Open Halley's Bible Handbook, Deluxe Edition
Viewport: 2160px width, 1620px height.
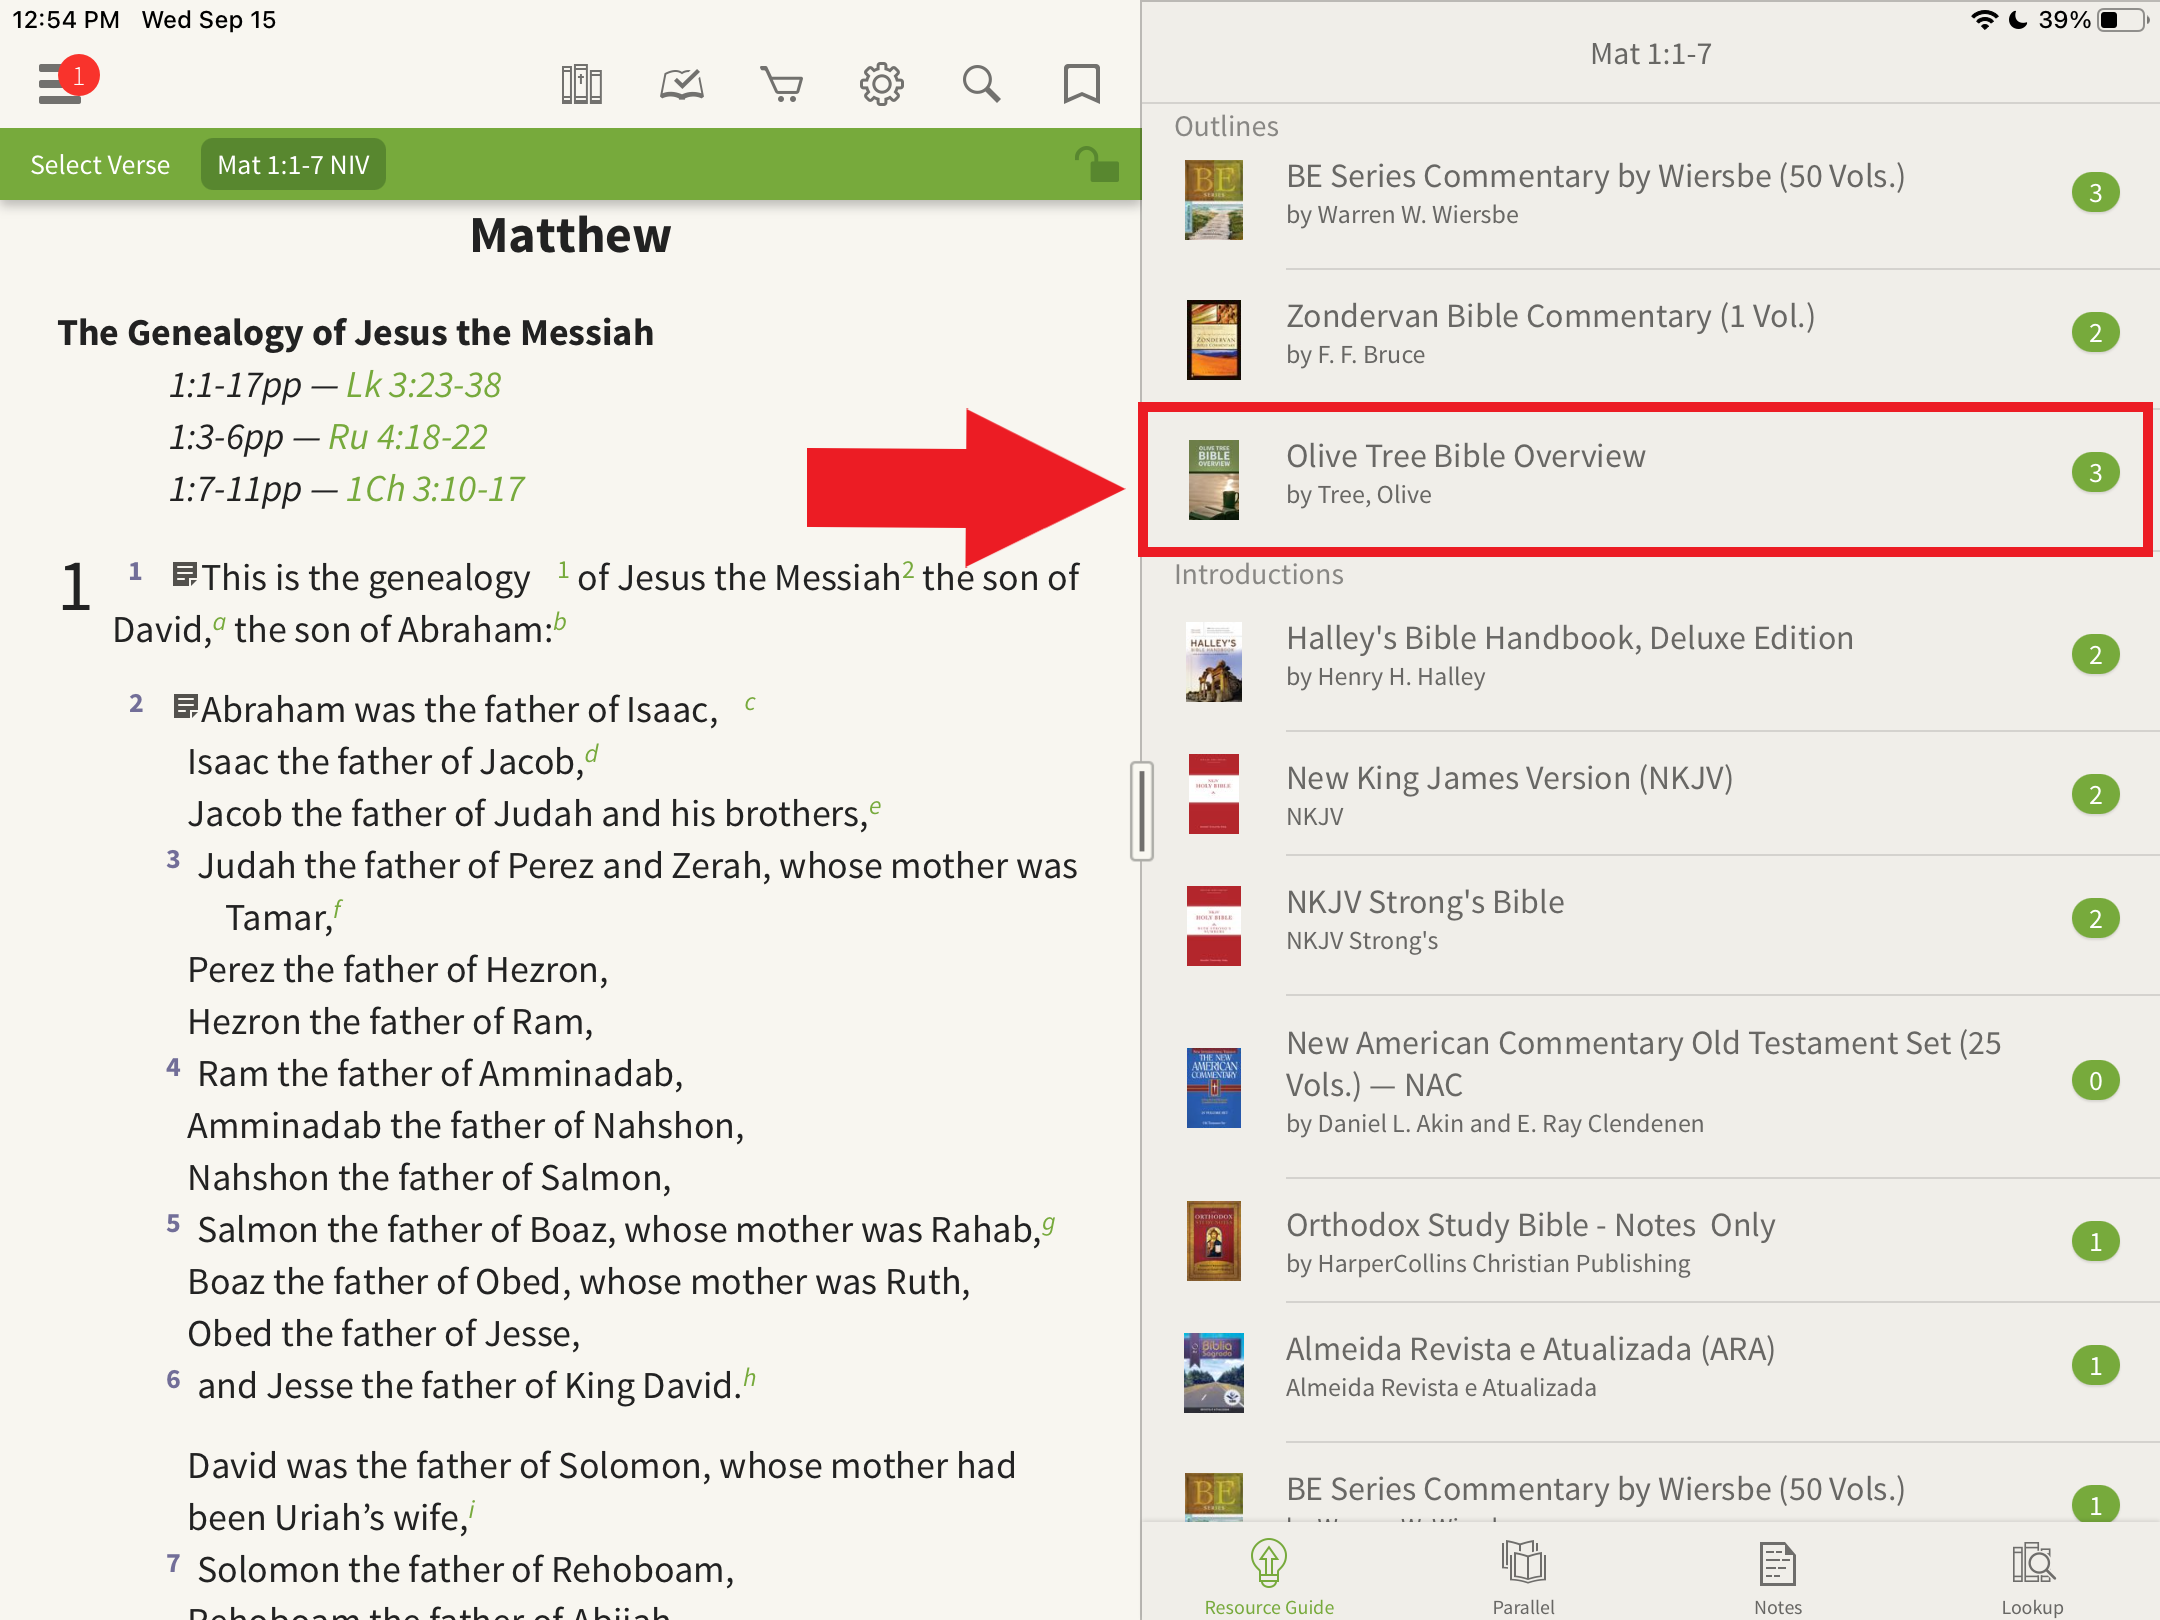(1650, 661)
